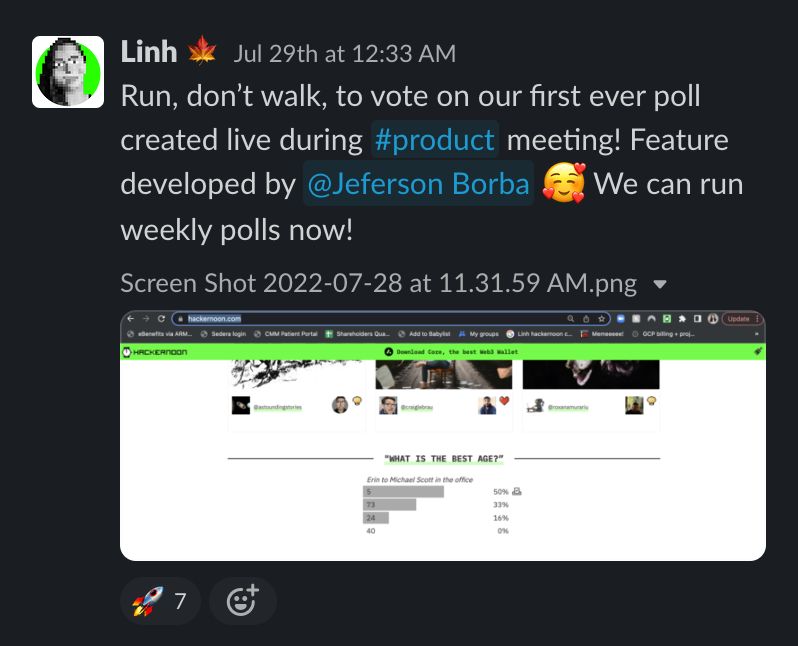The height and width of the screenshot is (646, 798).
Task: Click the @Jeferson Borba mention
Action: point(417,185)
